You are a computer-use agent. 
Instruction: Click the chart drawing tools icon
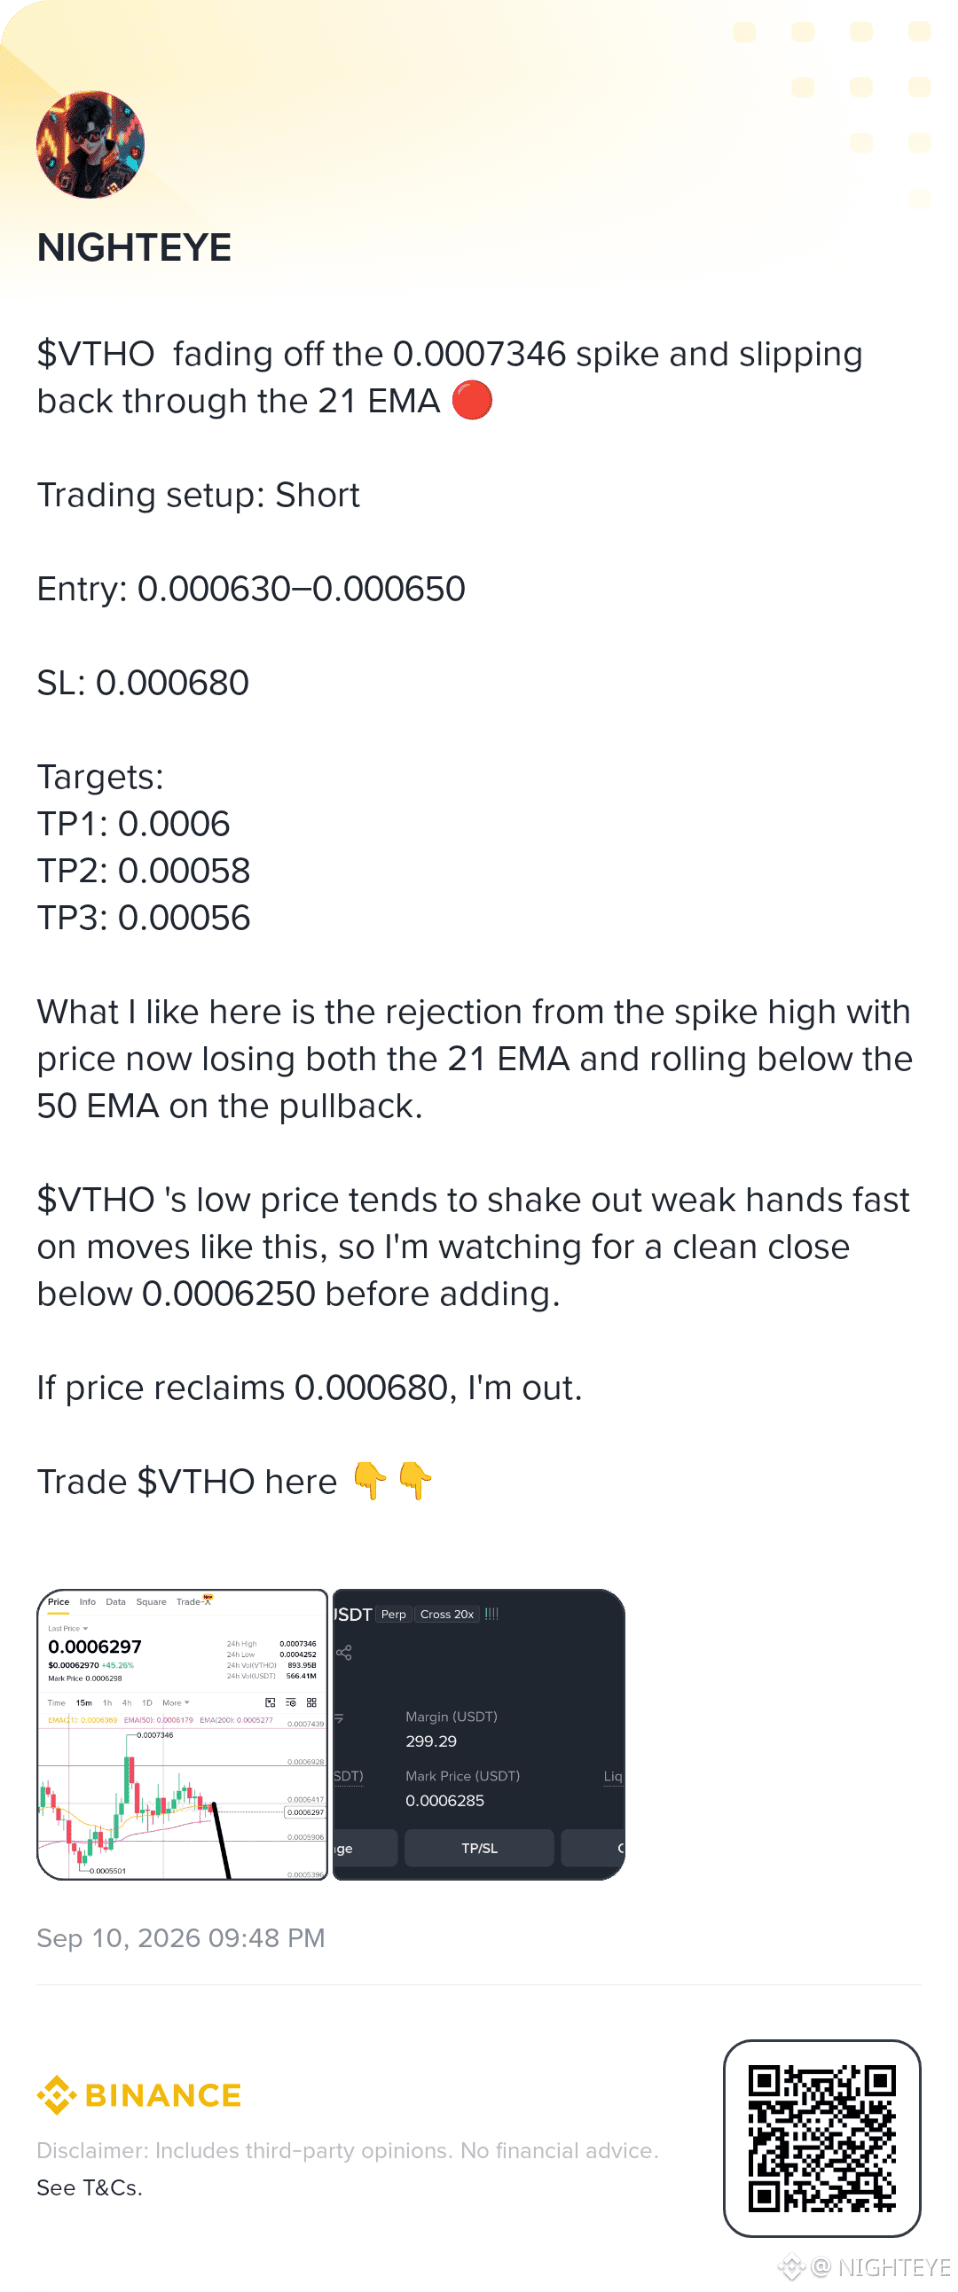pyautogui.click(x=270, y=1702)
